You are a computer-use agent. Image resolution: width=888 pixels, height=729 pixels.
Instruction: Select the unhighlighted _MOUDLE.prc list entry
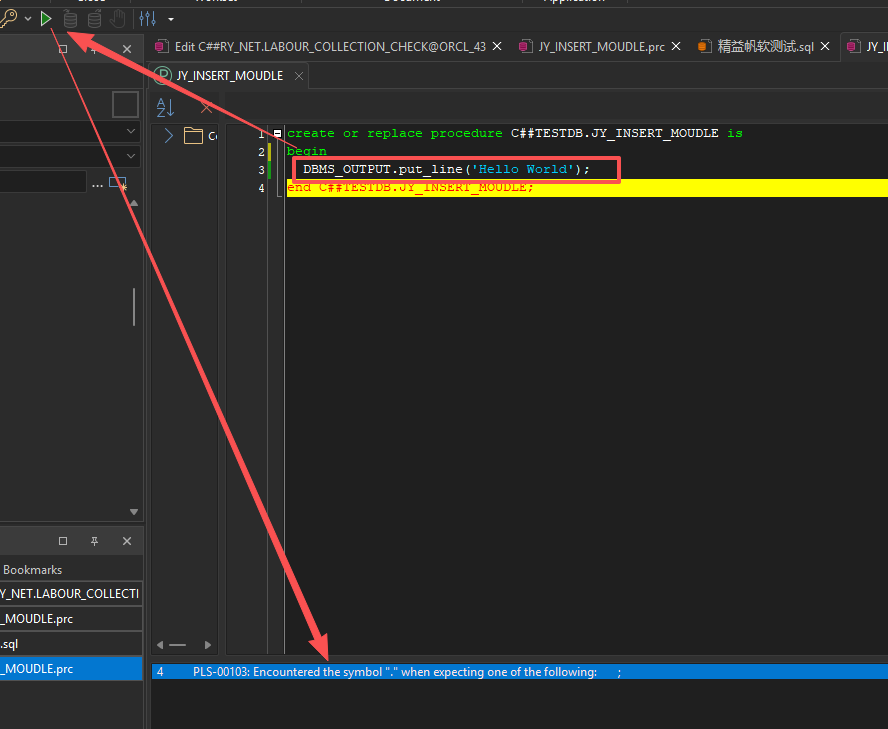pos(71,619)
